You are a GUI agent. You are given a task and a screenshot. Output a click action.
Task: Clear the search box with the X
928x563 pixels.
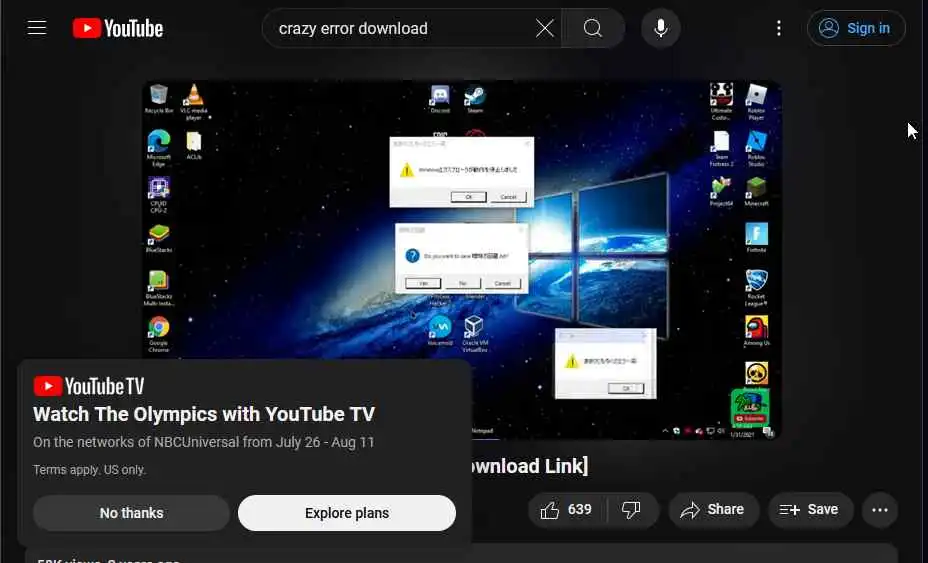pos(544,28)
